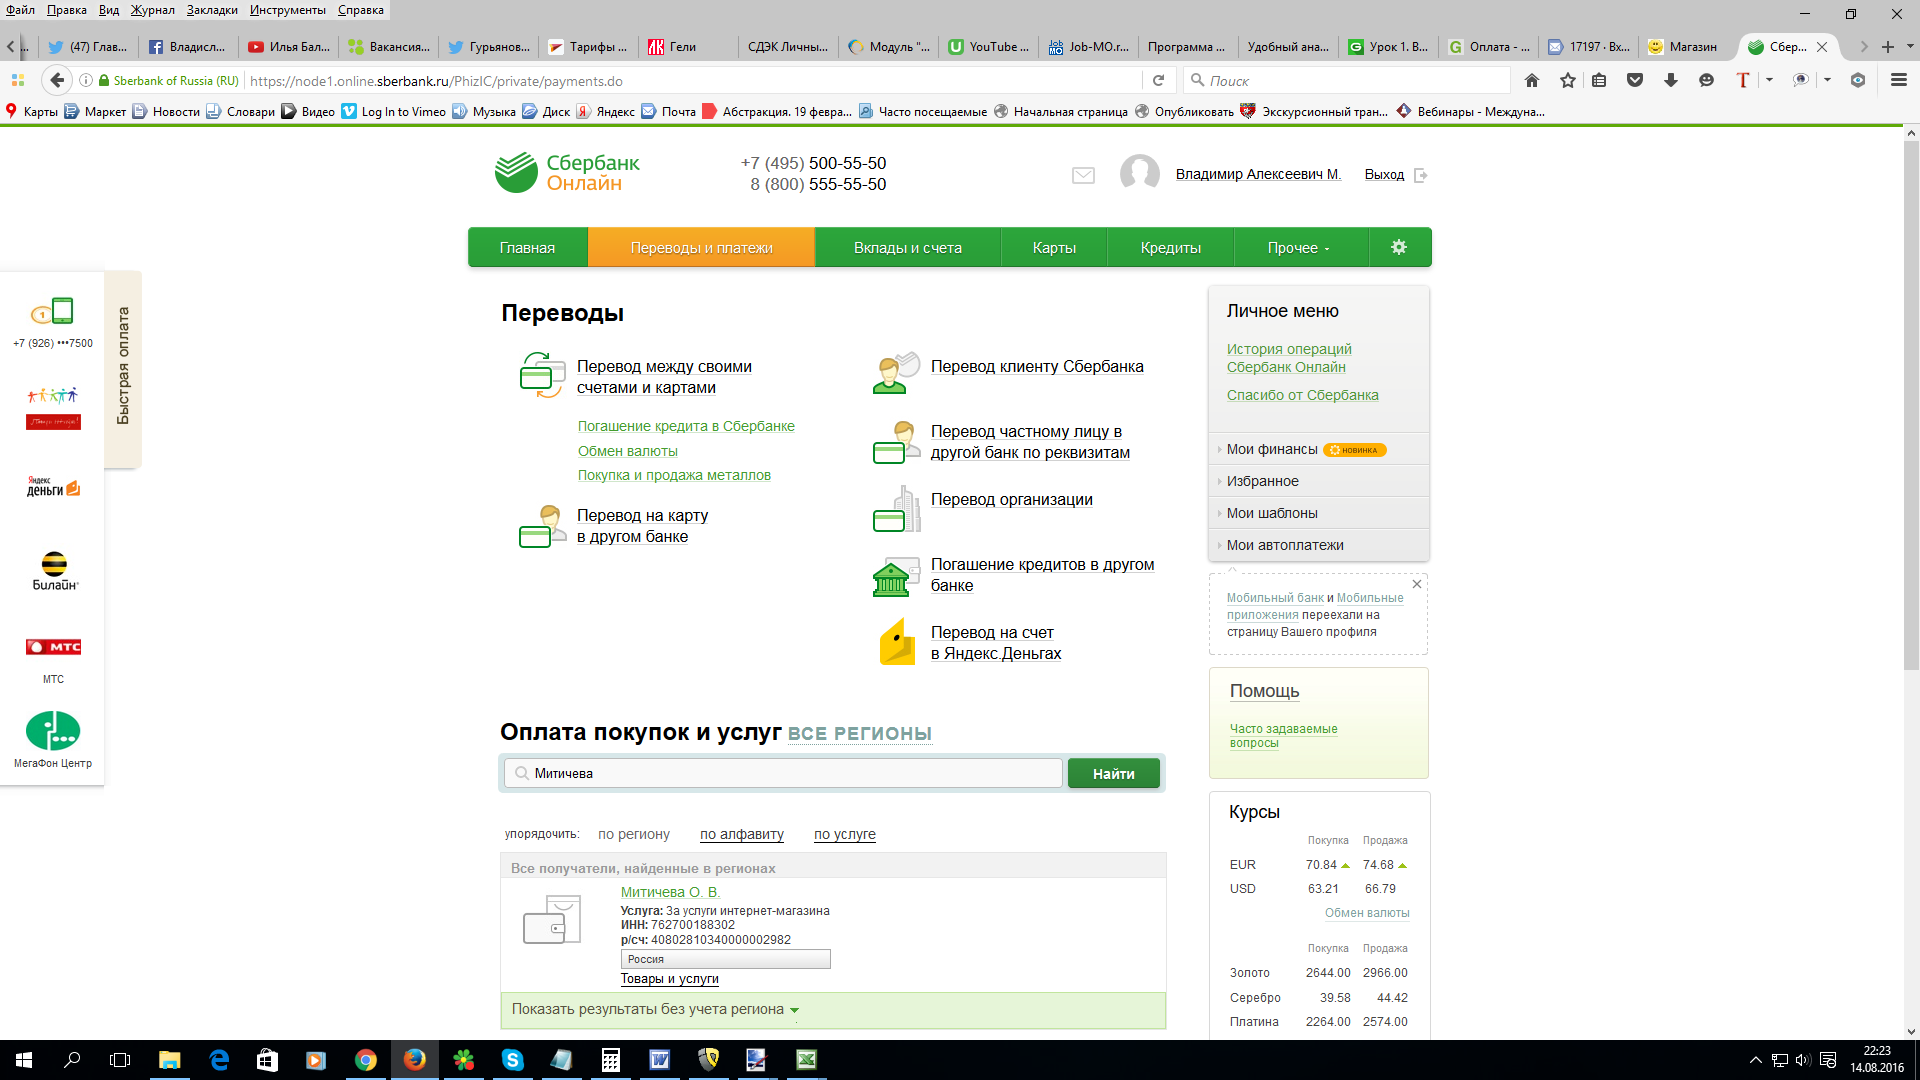This screenshot has height=1080, width=1920.
Task: Select quick payment for phone +7 (926) •••7500
Action: pyautogui.click(x=52, y=322)
